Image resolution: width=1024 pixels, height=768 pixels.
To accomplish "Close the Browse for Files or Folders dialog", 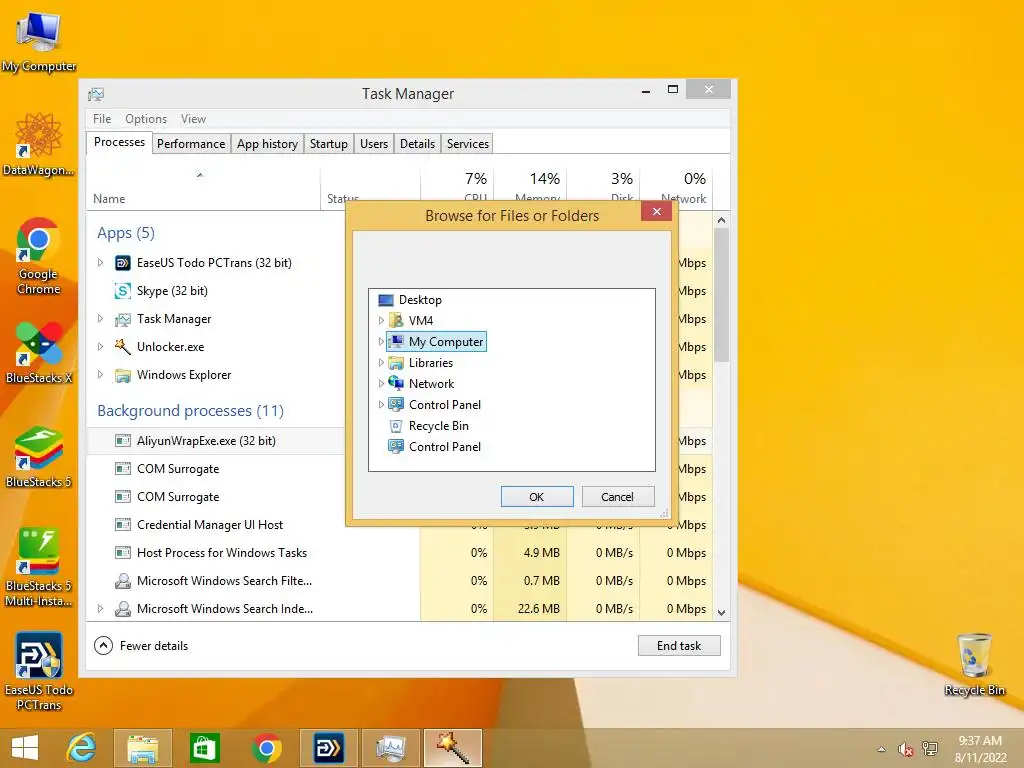I will 656,212.
